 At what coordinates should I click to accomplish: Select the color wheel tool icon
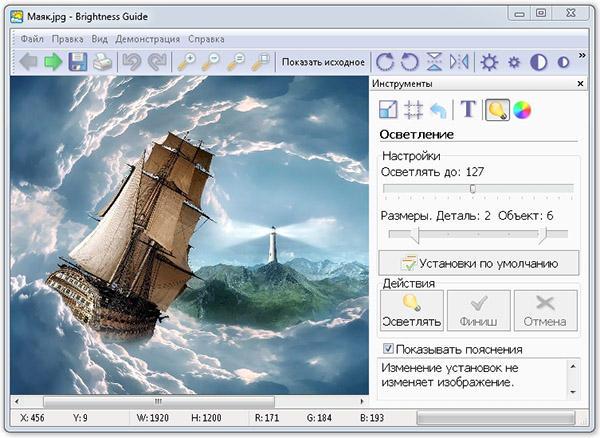click(x=522, y=110)
